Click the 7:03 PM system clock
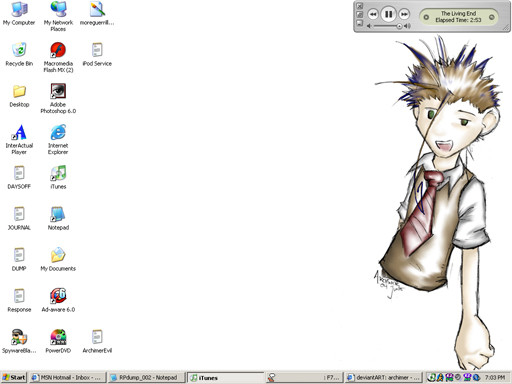The image size is (512, 384). tap(495, 378)
